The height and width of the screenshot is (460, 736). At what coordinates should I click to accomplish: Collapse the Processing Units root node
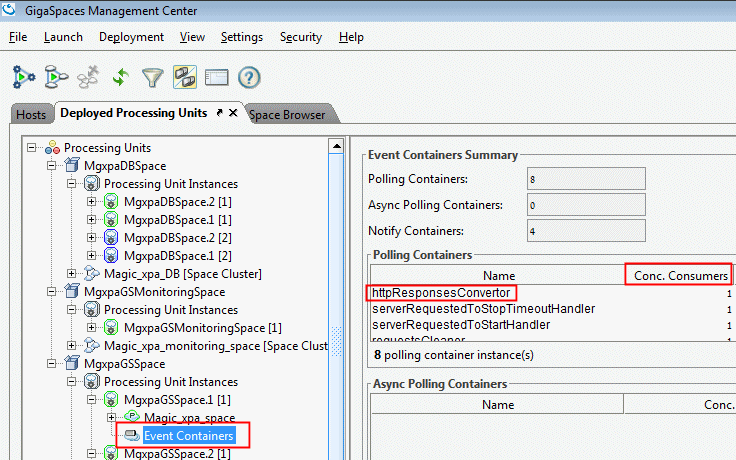31,148
